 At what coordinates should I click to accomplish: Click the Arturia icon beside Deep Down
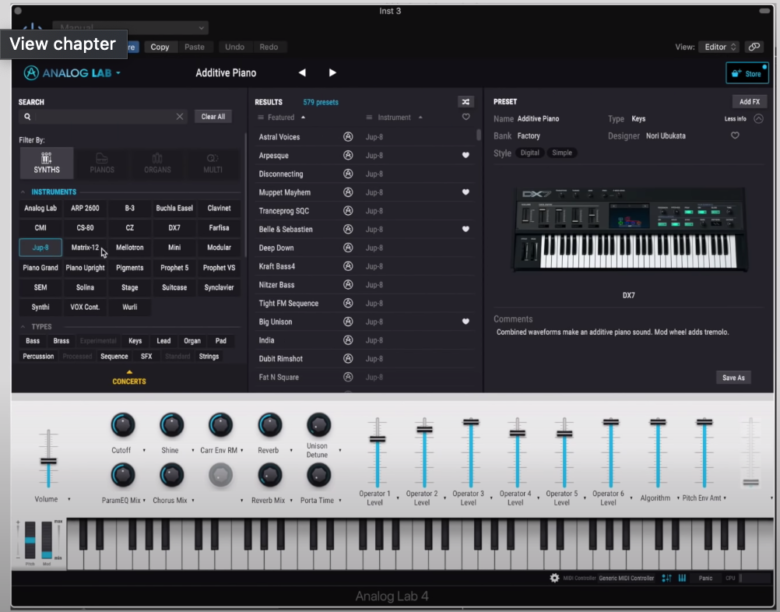tap(348, 248)
